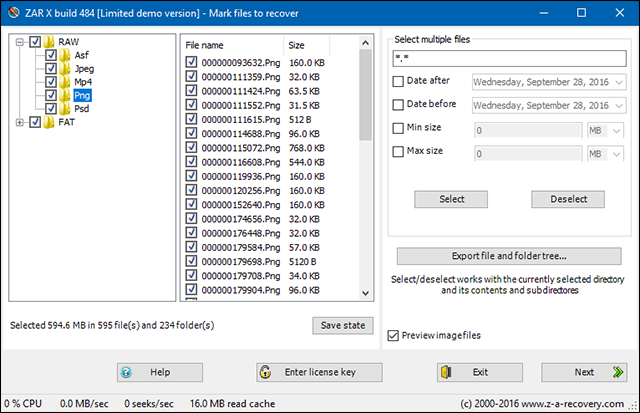The width and height of the screenshot is (640, 413).
Task: Uncheck the Psd folder checkbox
Action: [51, 109]
